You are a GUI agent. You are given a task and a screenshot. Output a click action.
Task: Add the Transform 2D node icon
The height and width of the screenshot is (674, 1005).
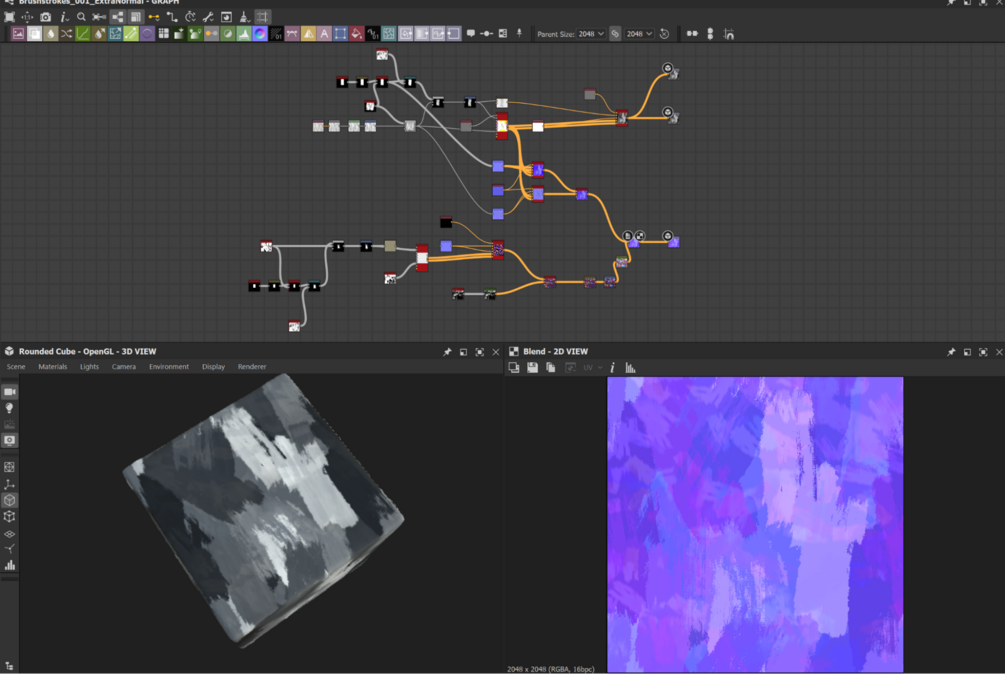coord(340,34)
